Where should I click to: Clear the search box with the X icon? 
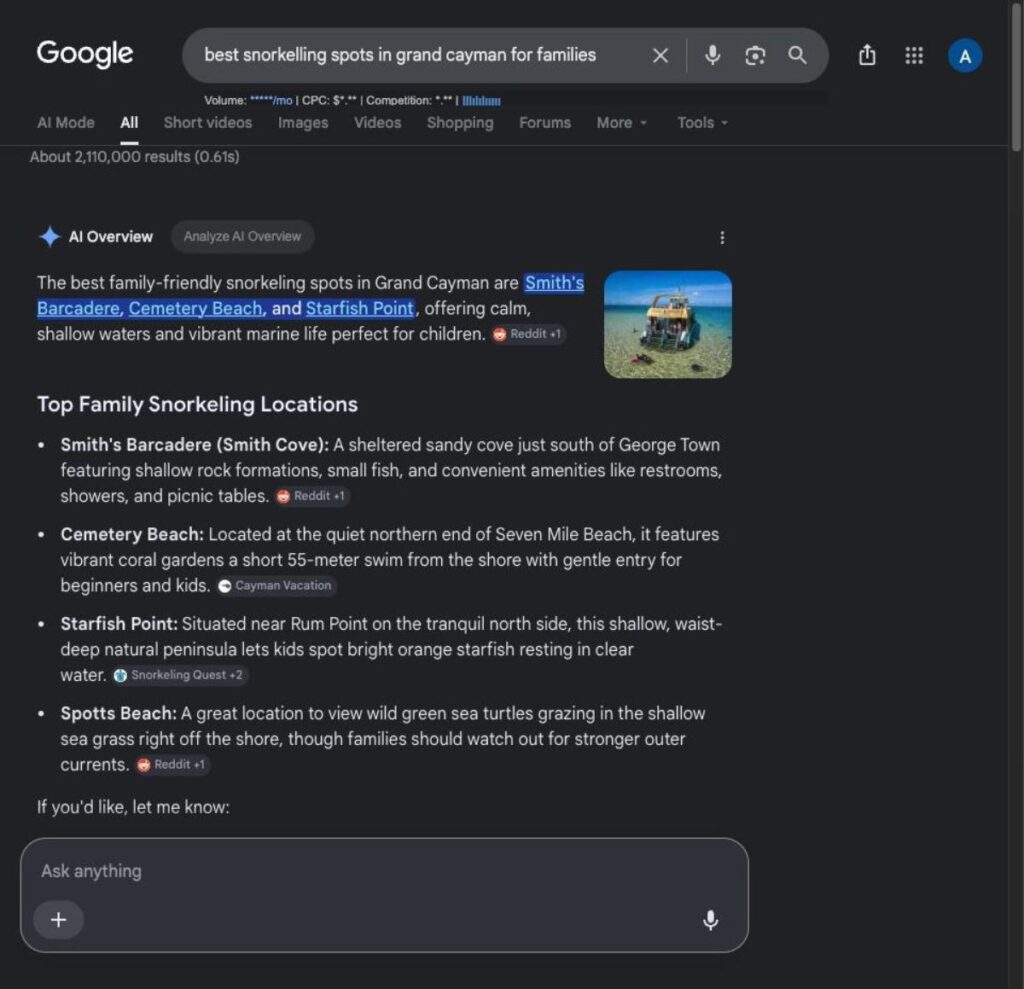pyautogui.click(x=660, y=56)
